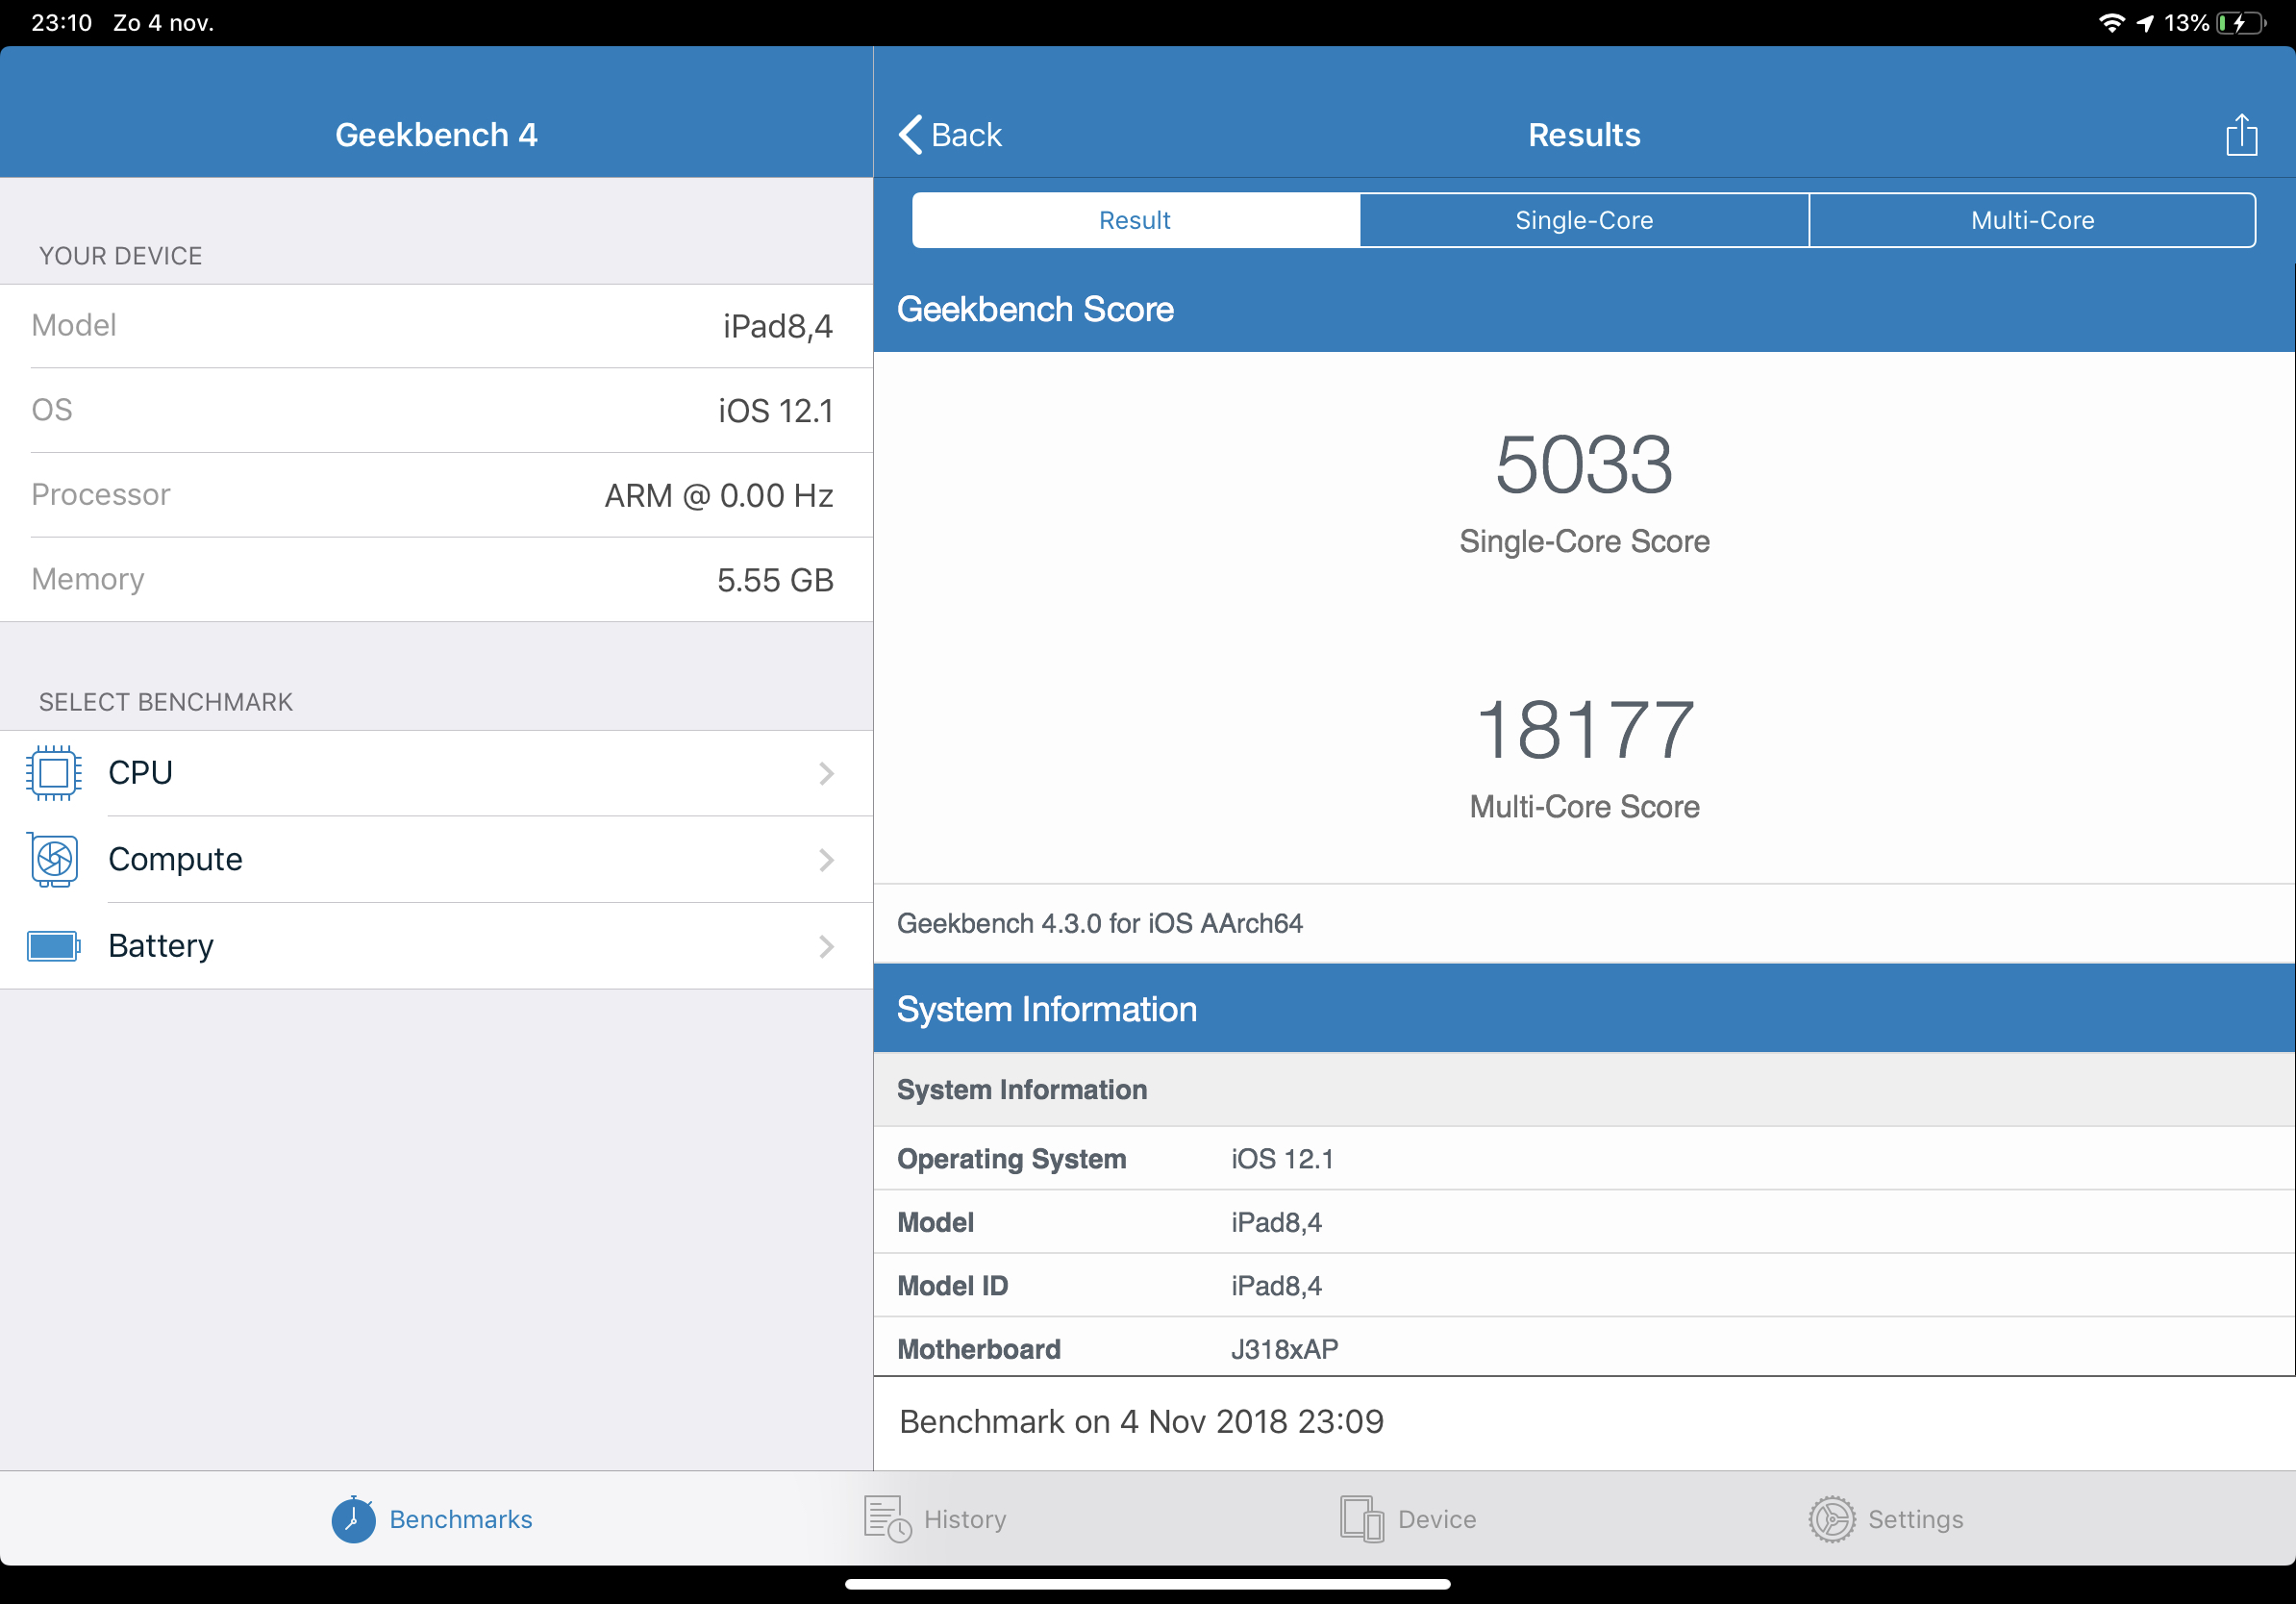Select the Result segment tab
This screenshot has width=2296, height=1604.
coord(1134,220)
